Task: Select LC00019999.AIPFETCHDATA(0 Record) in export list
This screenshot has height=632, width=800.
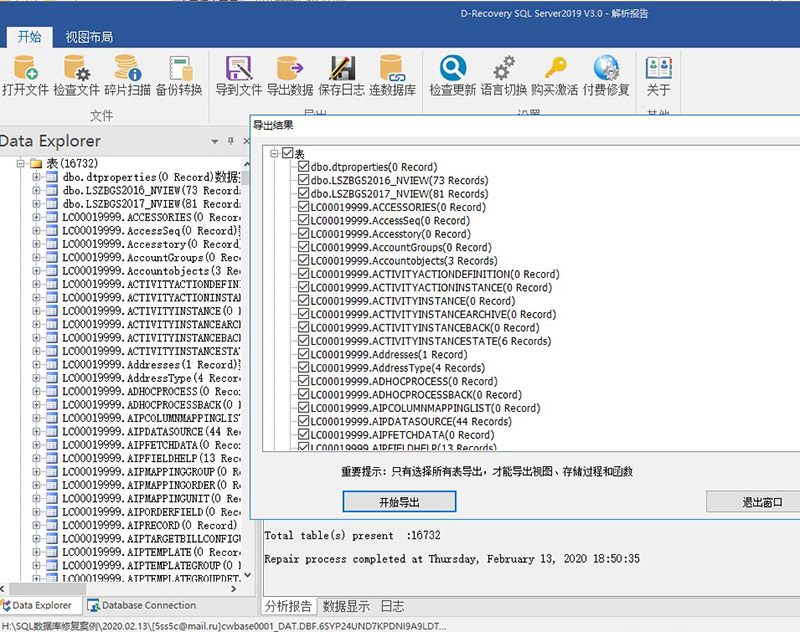Action: point(403,435)
